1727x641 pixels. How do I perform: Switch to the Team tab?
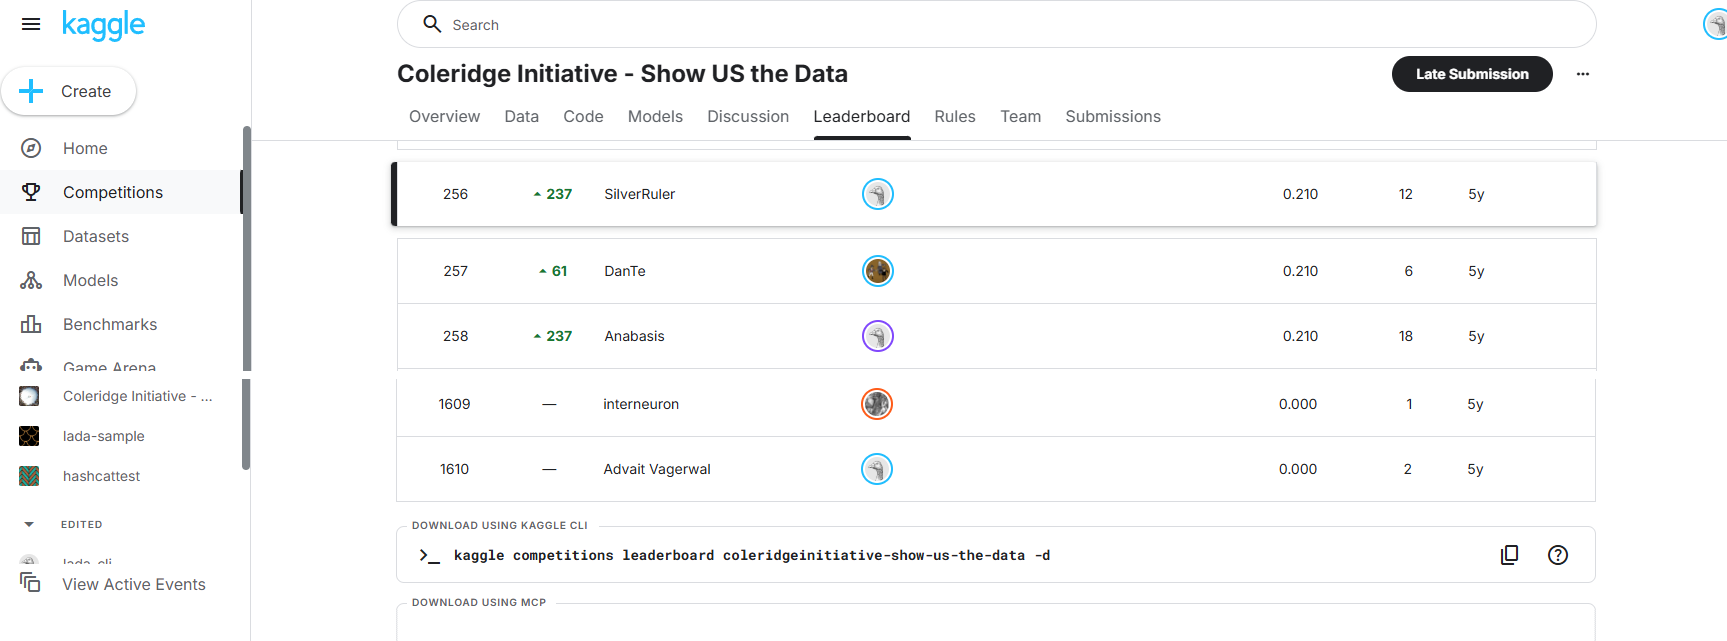pyautogui.click(x=1020, y=117)
